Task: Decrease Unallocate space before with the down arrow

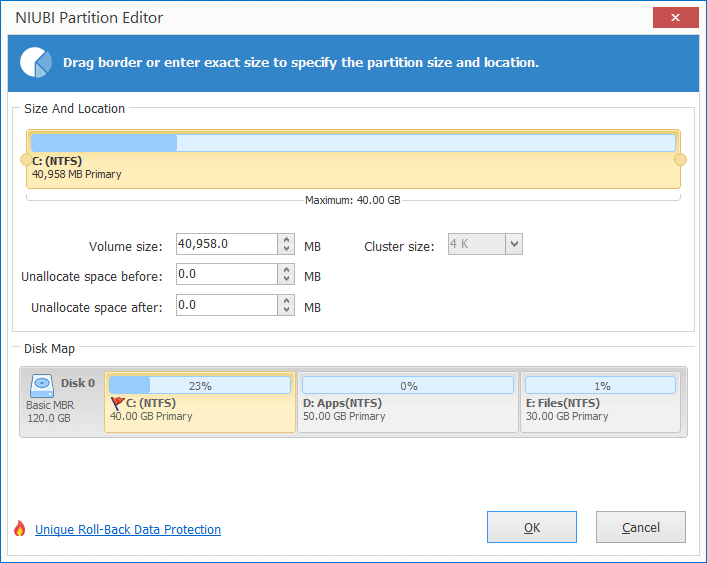Action: coord(286,279)
